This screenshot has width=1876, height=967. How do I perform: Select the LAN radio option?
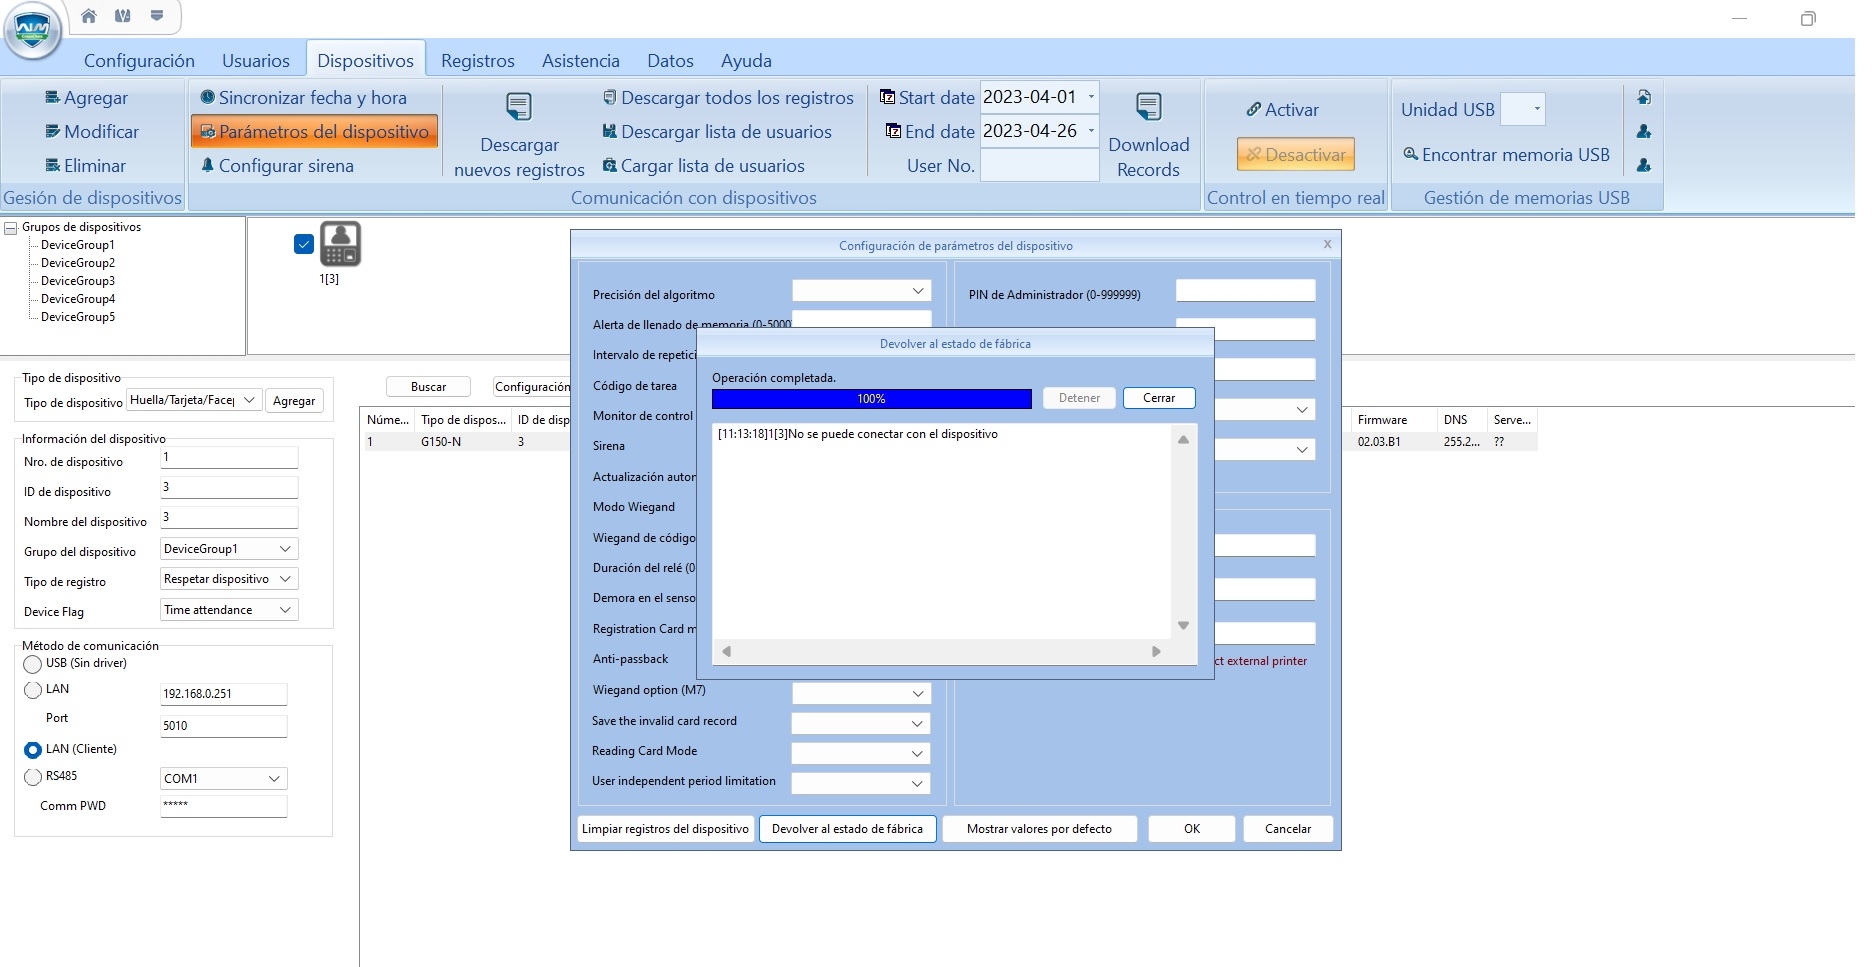point(33,690)
